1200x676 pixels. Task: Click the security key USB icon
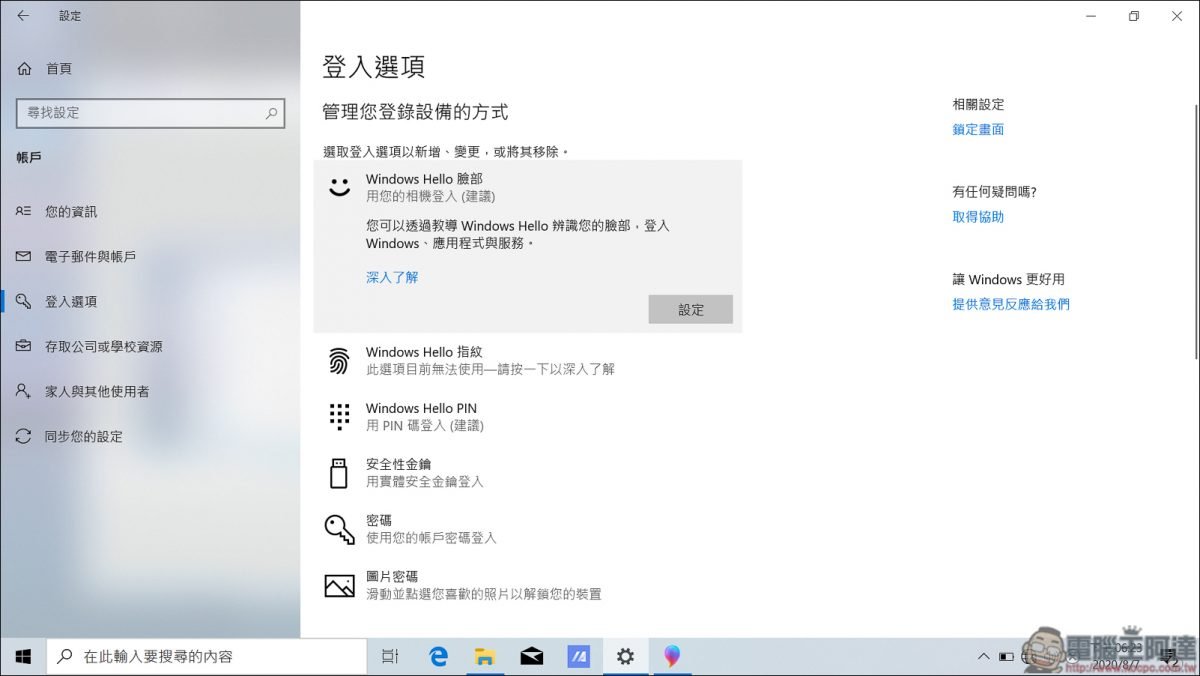(x=339, y=472)
